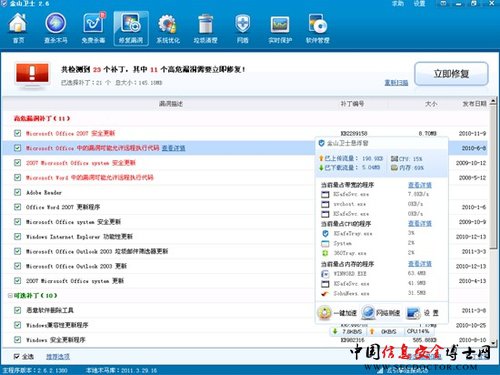Select Microsoft Office Outlook 2003 更新 row

tap(245, 266)
